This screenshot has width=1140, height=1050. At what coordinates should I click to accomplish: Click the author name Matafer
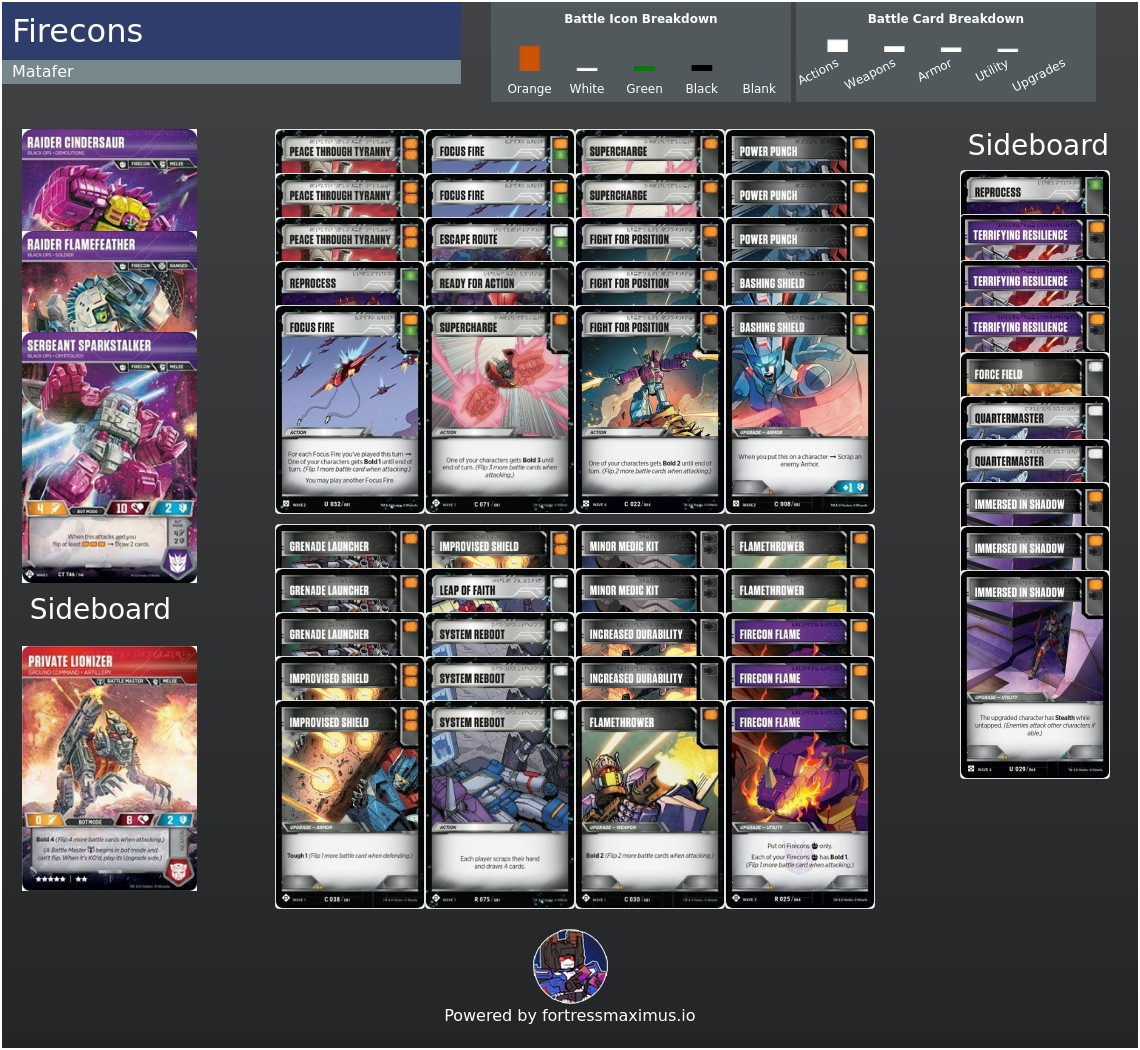point(43,71)
